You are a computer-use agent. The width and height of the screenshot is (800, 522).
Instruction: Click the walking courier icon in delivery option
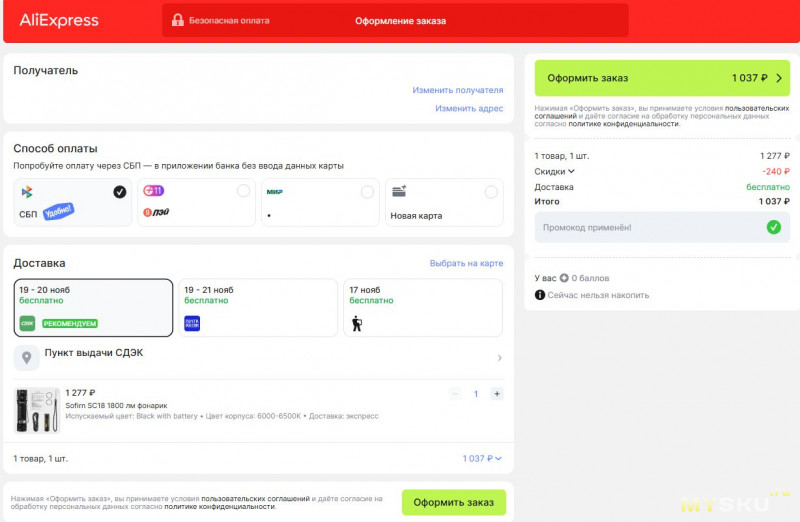357,323
